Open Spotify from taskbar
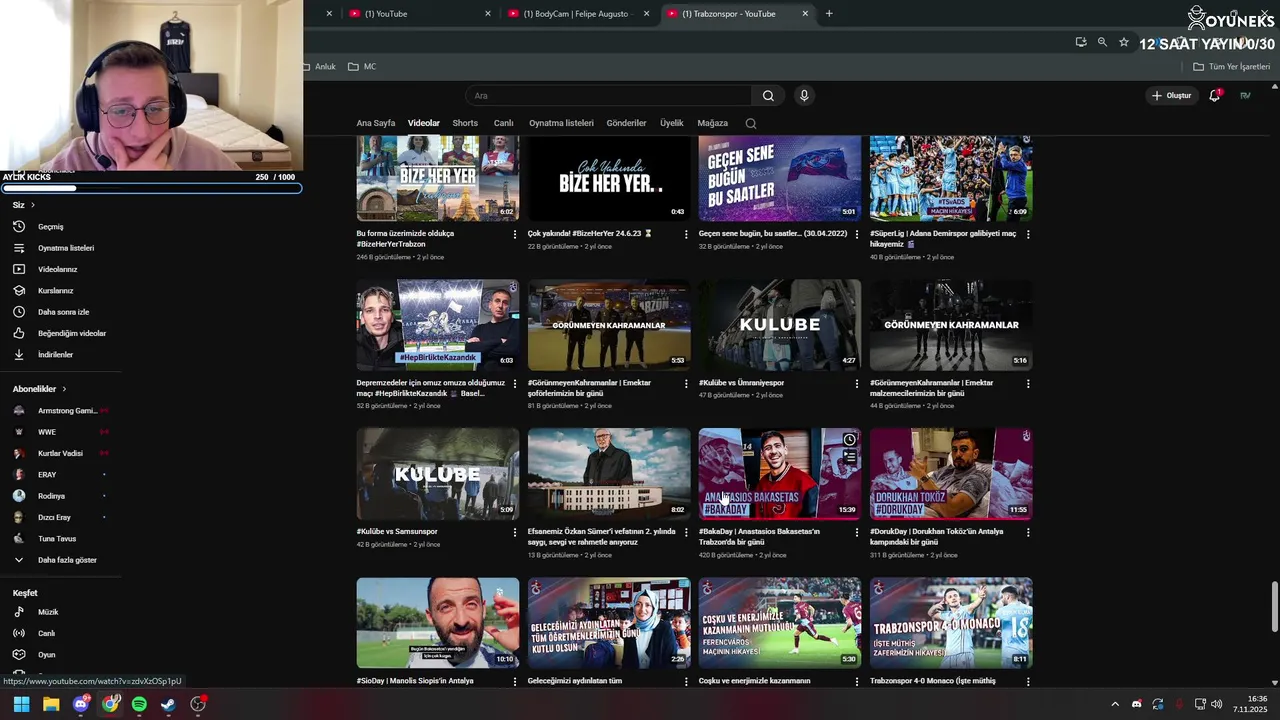 139,704
